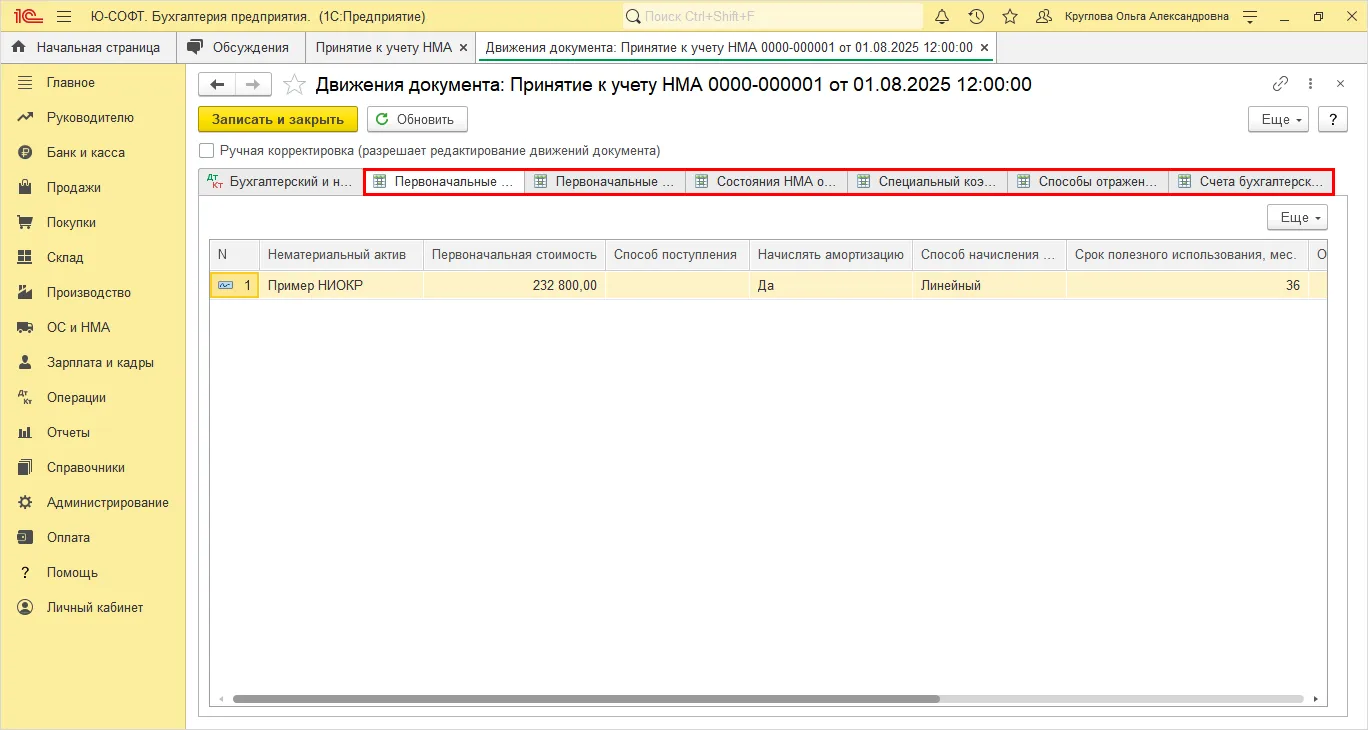Viewport: 1368px width, 730px height.
Task: Click the Администрирование gear icon
Action: (26, 502)
